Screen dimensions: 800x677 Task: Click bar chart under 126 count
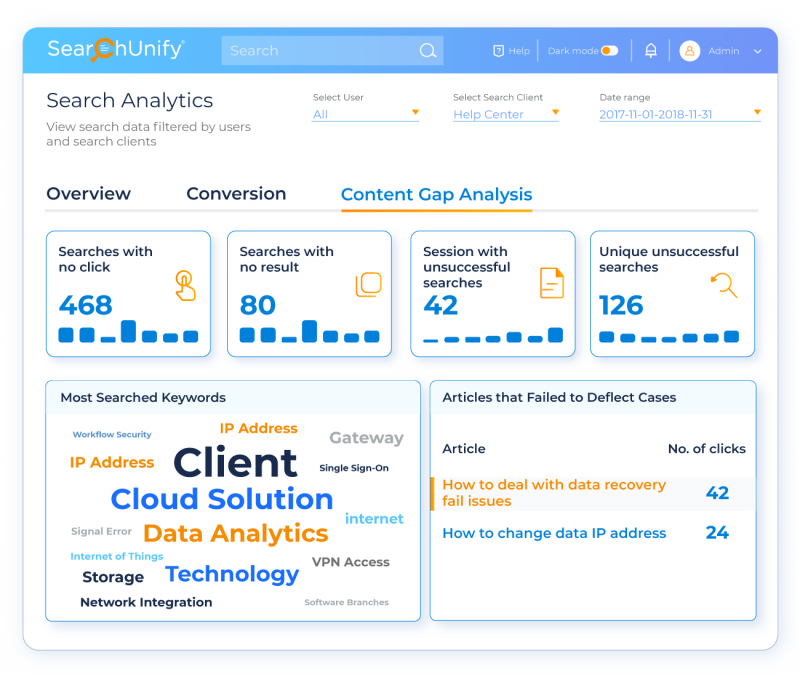669,337
